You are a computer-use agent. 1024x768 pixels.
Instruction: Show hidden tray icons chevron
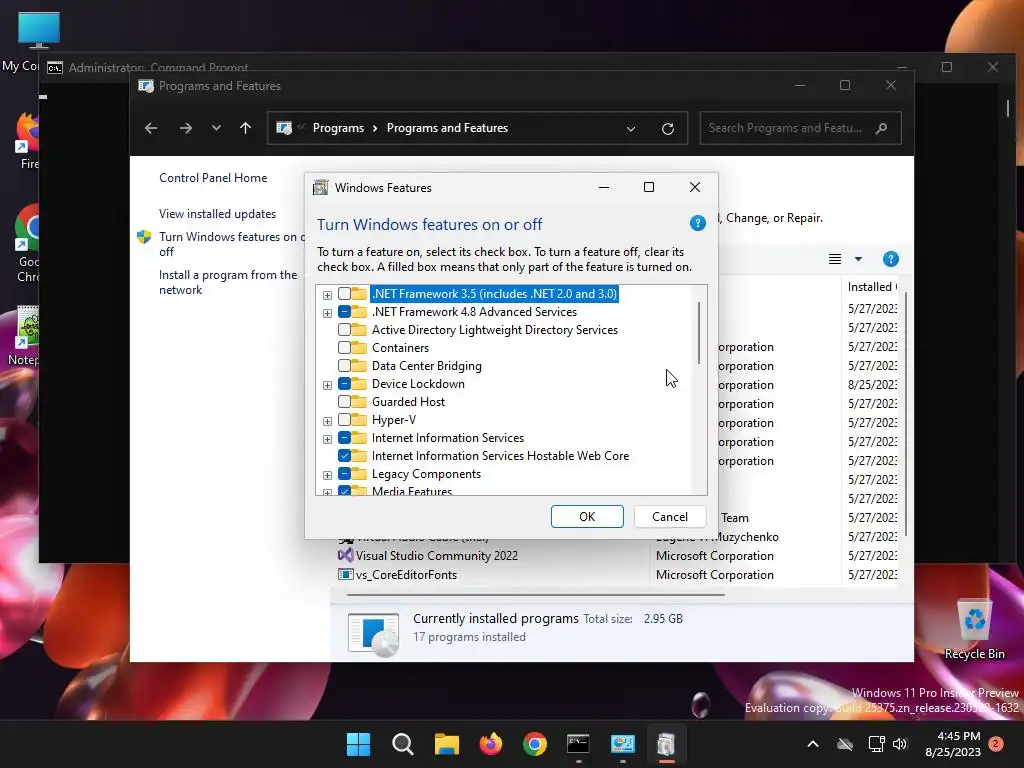point(813,744)
